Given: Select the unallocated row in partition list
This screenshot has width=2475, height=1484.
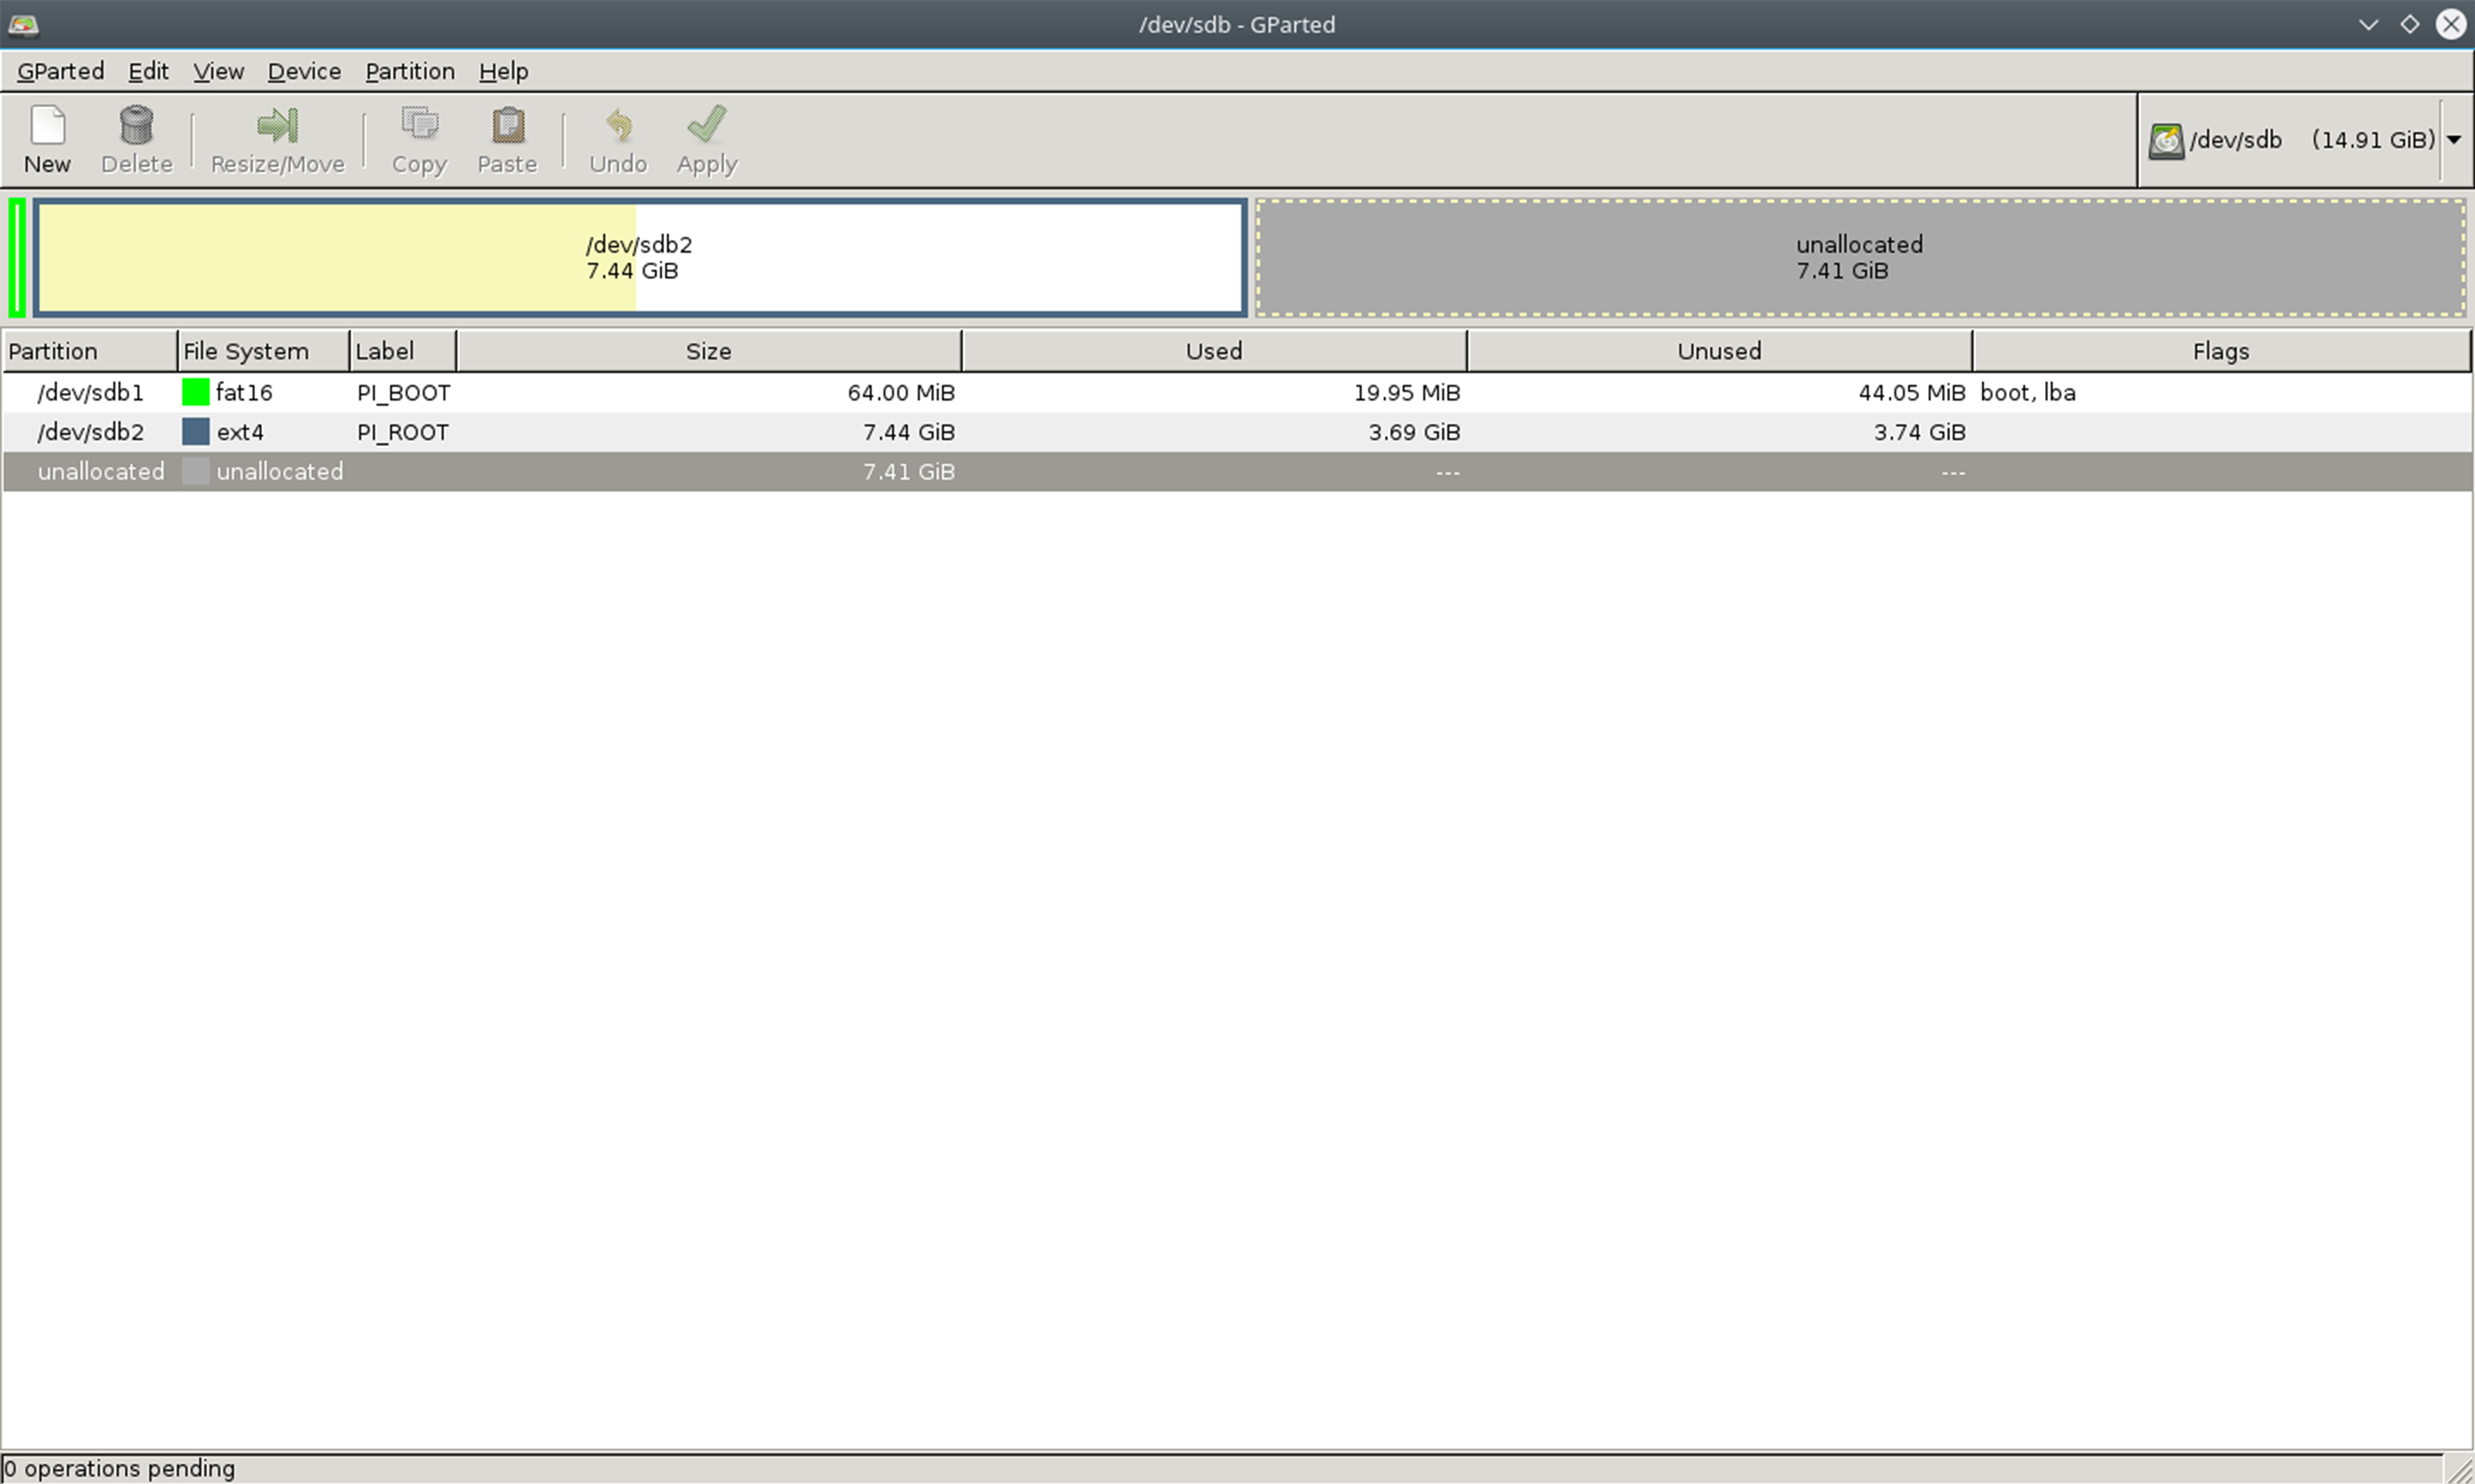Looking at the screenshot, I should [1237, 471].
